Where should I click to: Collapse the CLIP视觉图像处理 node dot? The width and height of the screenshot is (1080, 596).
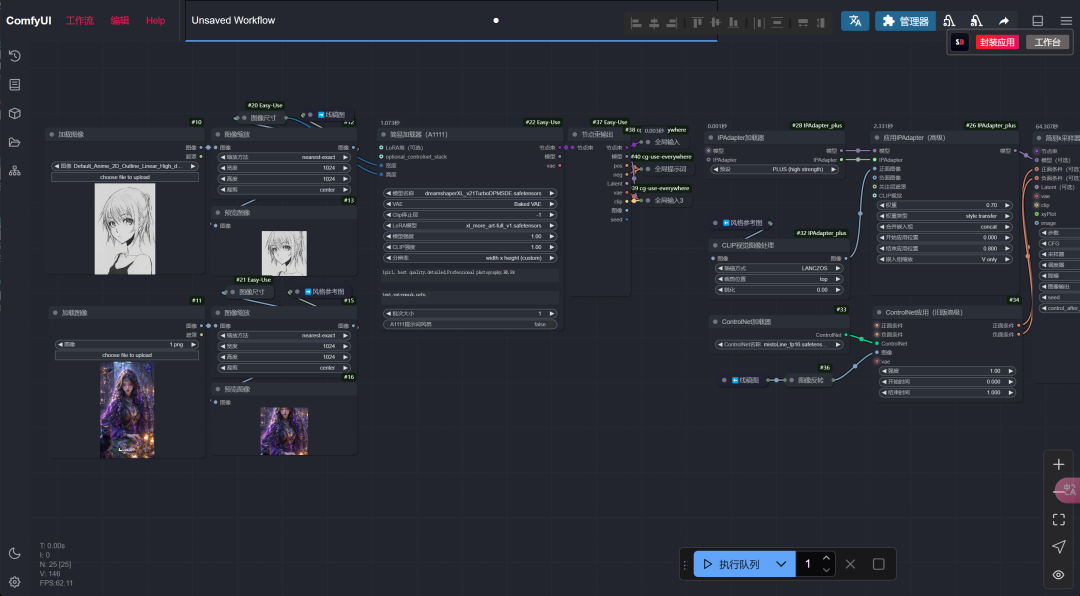tap(715, 245)
